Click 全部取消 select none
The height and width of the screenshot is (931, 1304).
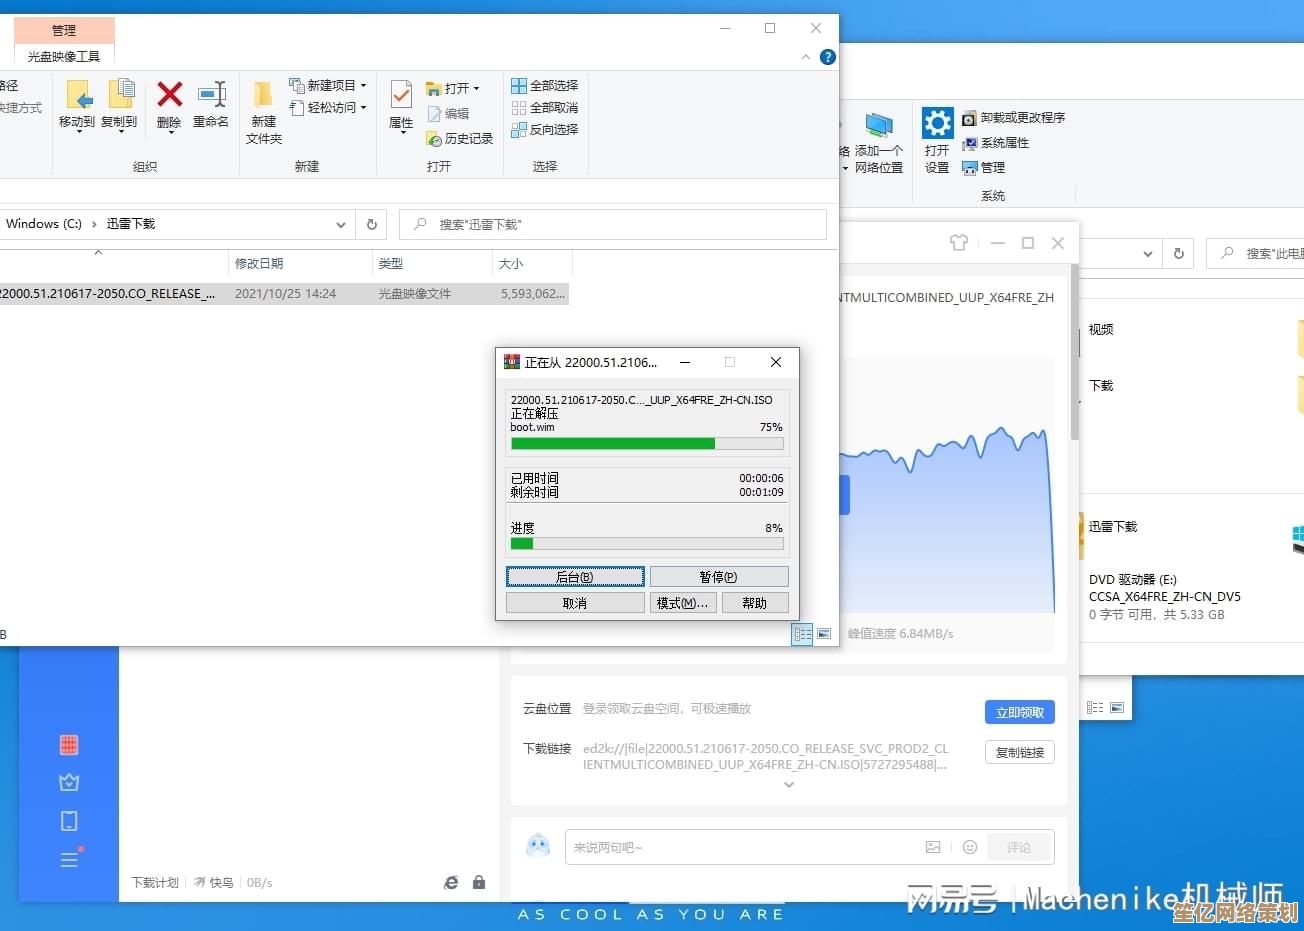click(544, 108)
